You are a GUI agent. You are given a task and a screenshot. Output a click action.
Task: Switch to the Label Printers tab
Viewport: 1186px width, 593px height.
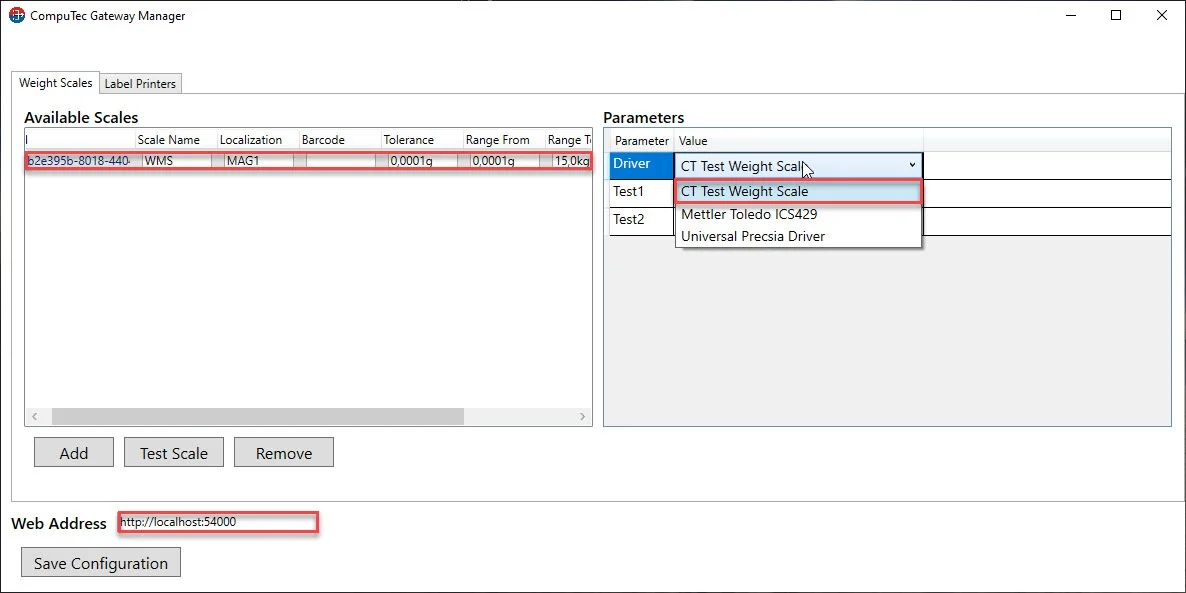140,84
